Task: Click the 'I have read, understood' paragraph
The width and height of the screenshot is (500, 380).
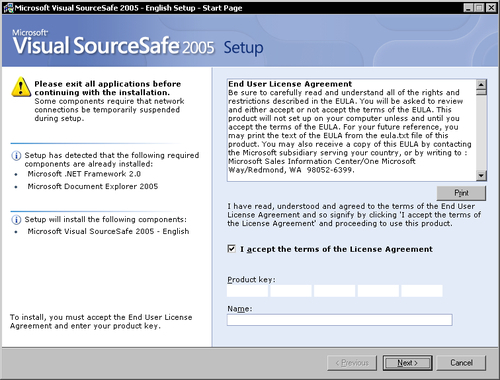Action: 354,215
